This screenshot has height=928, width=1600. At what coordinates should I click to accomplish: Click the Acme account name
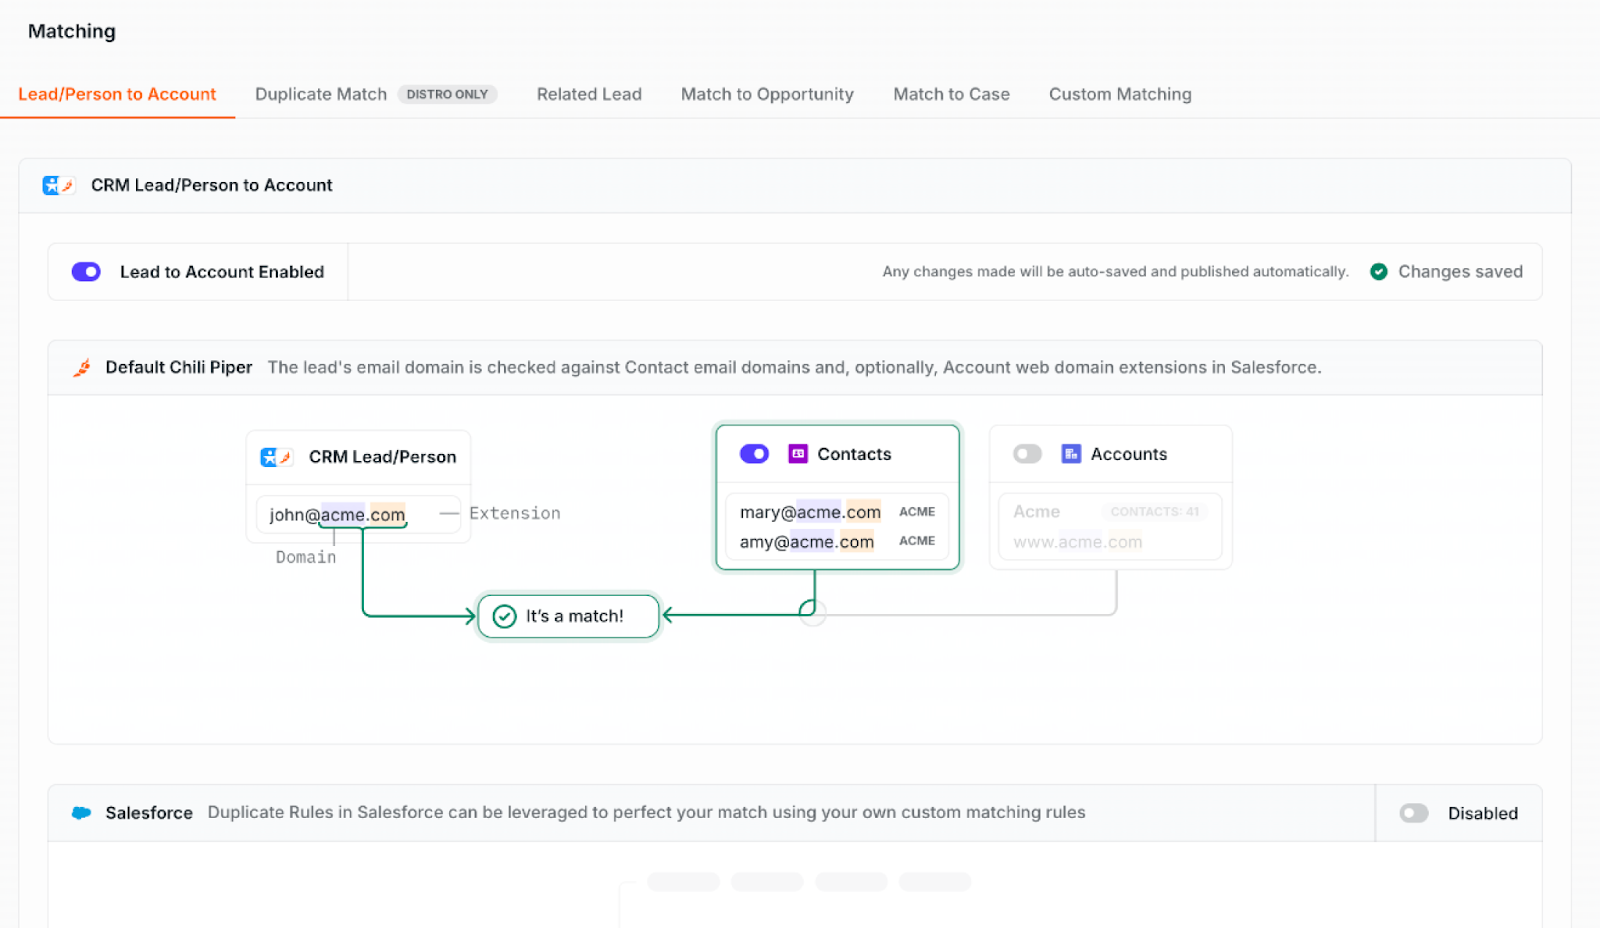pyautogui.click(x=1036, y=511)
